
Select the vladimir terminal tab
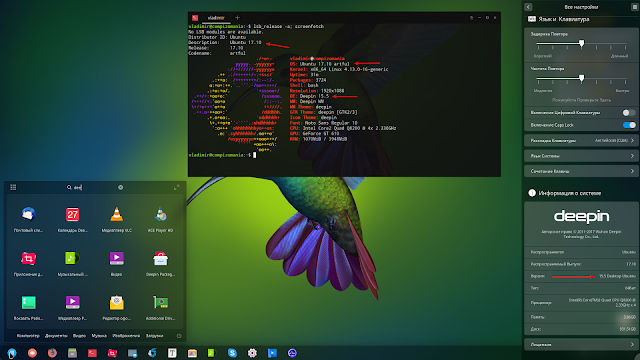[216, 18]
